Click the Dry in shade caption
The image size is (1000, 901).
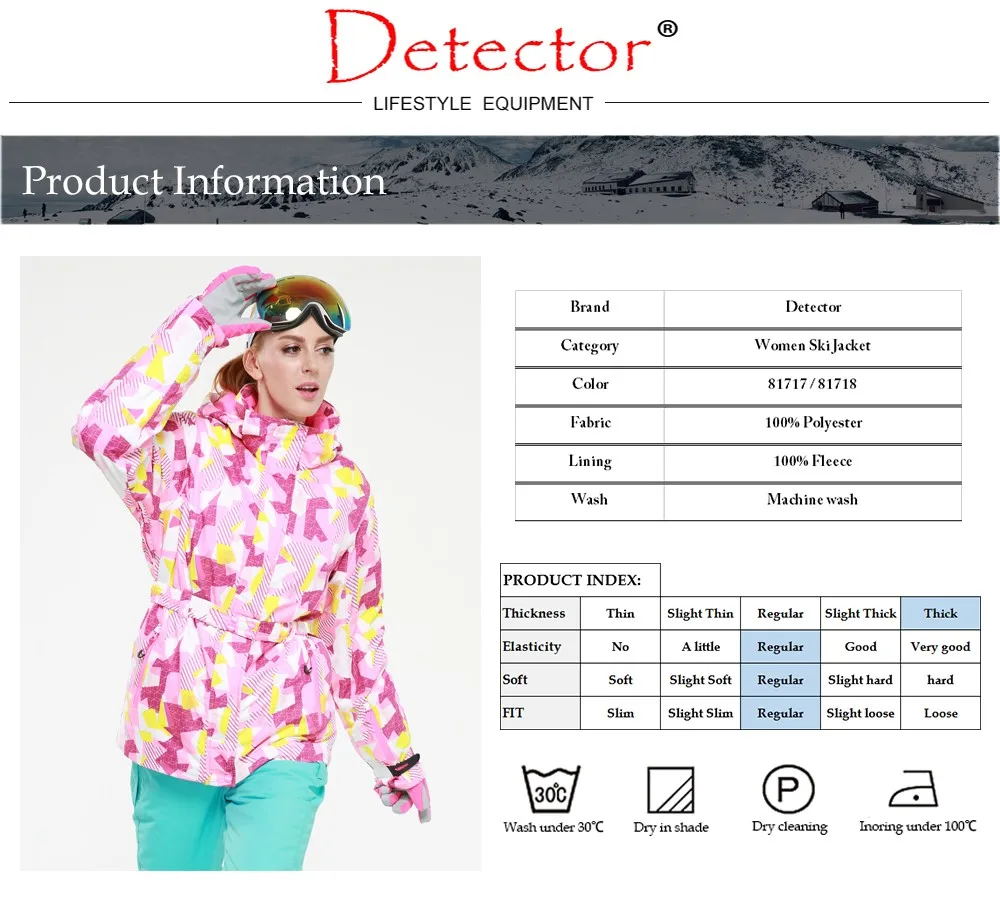pyautogui.click(x=671, y=827)
